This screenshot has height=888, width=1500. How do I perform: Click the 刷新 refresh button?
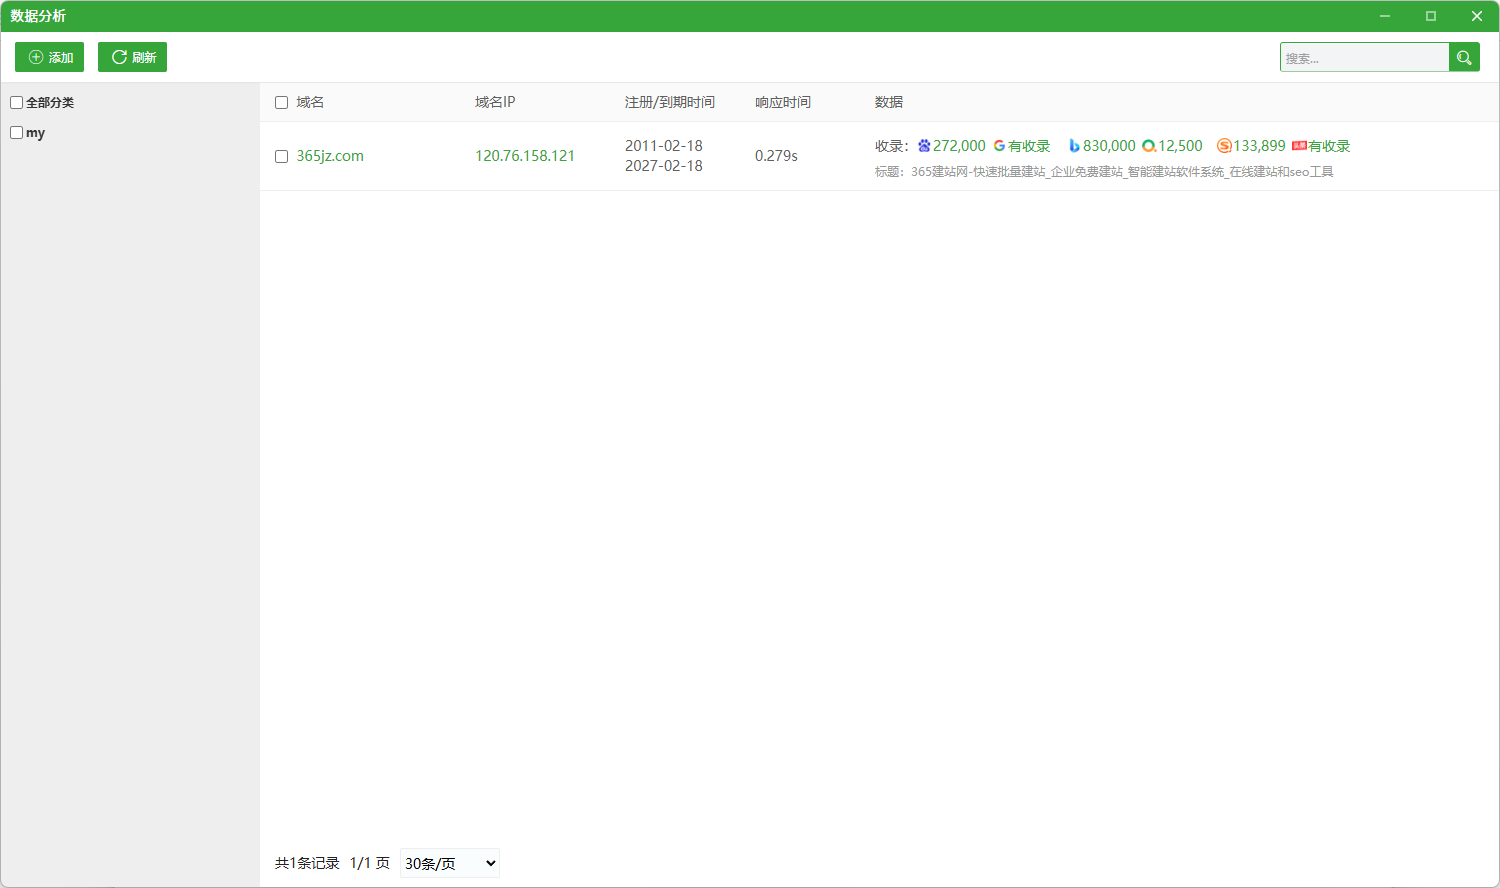point(132,57)
